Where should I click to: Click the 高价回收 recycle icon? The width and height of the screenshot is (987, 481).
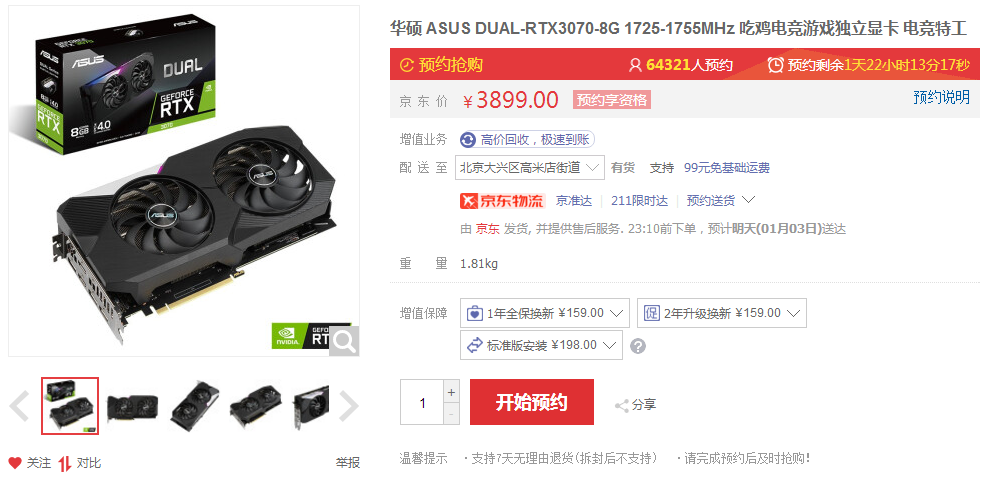(x=468, y=140)
